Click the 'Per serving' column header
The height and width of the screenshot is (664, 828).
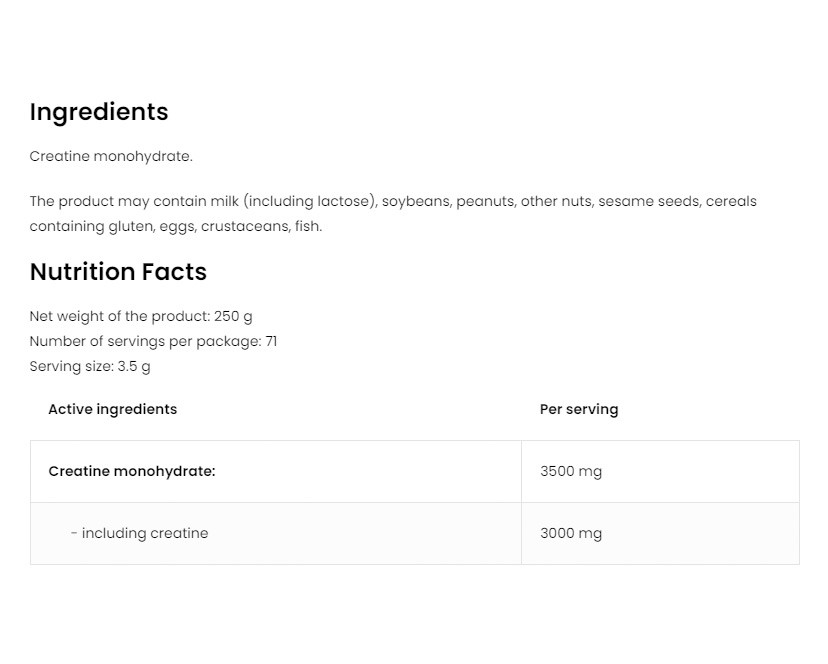tap(578, 409)
